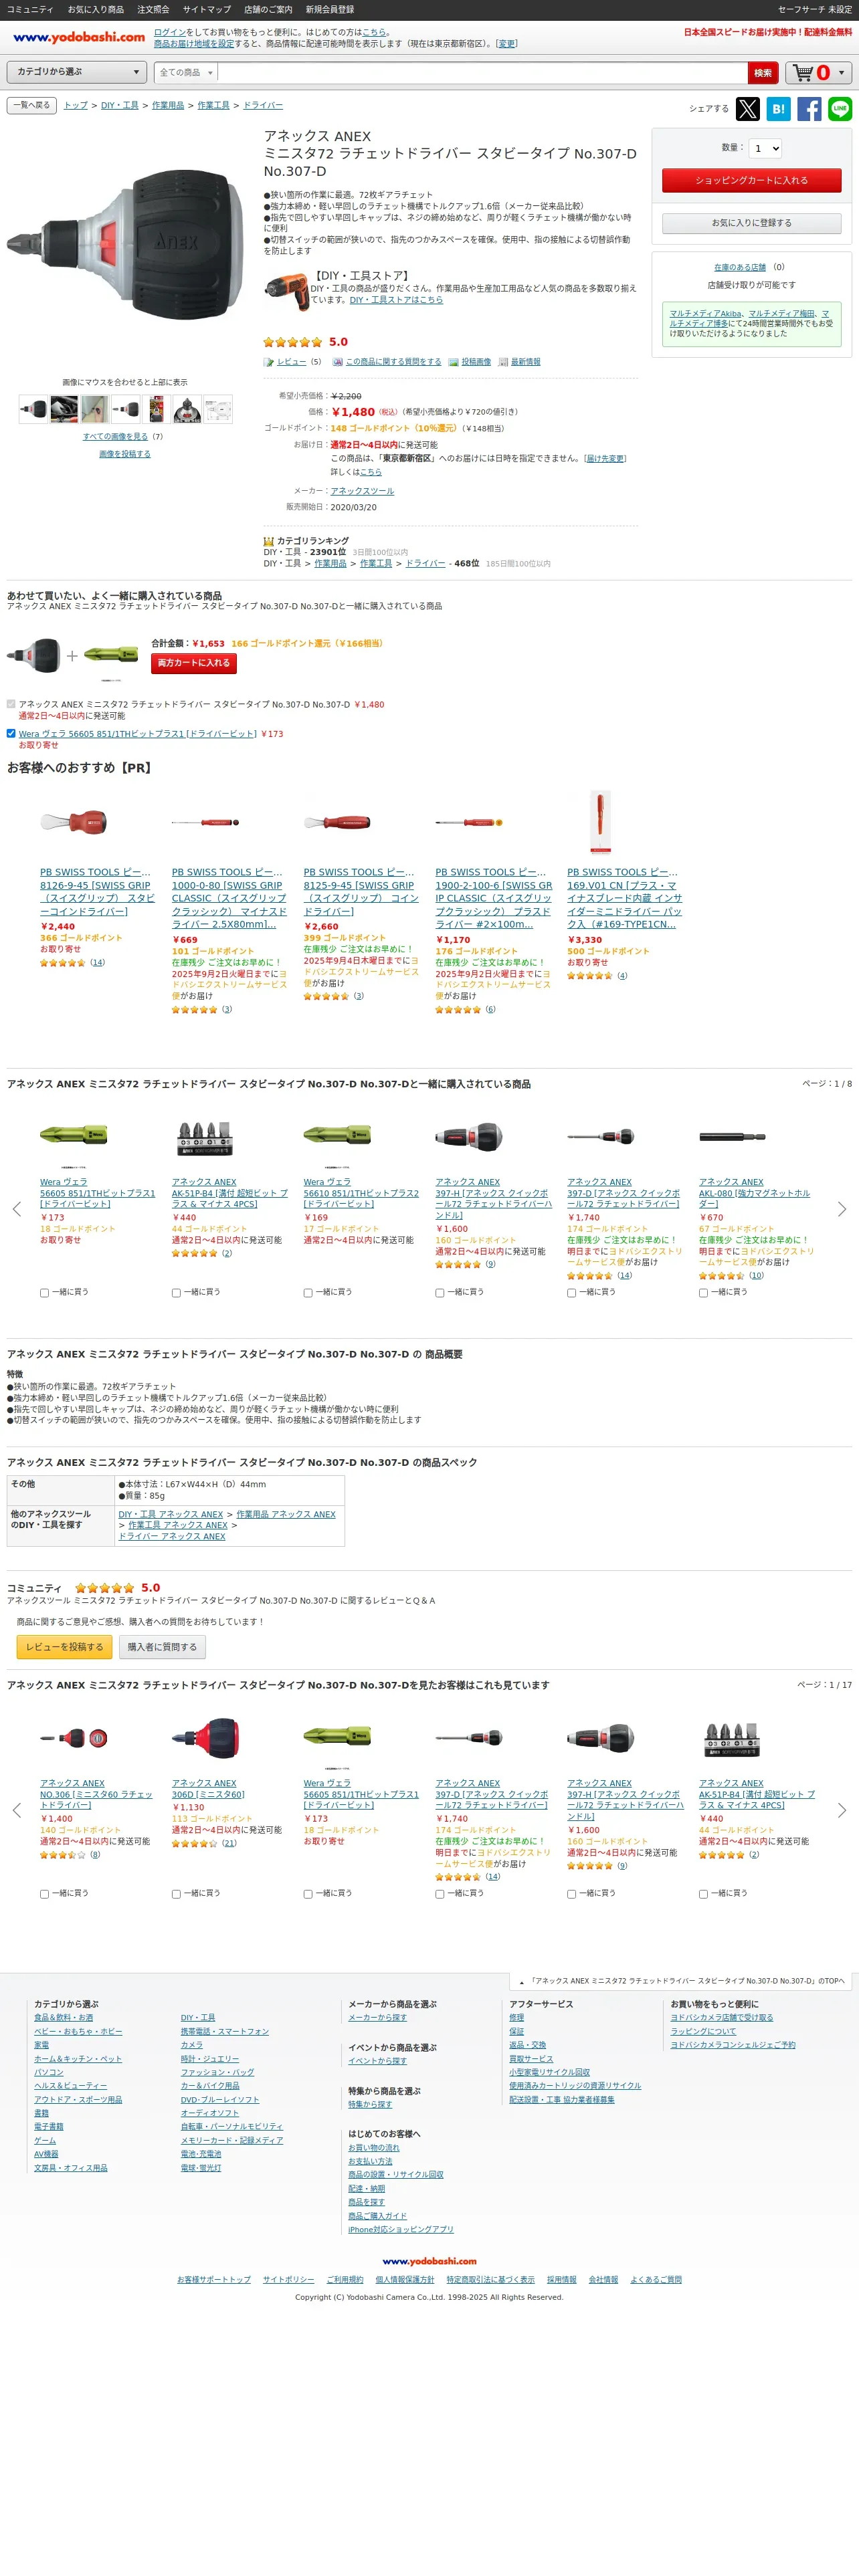The image size is (859, 2576).
Task: Tick 一緒に買う under Wera 56610 ビットプラス2
Action: pyautogui.click(x=308, y=1292)
